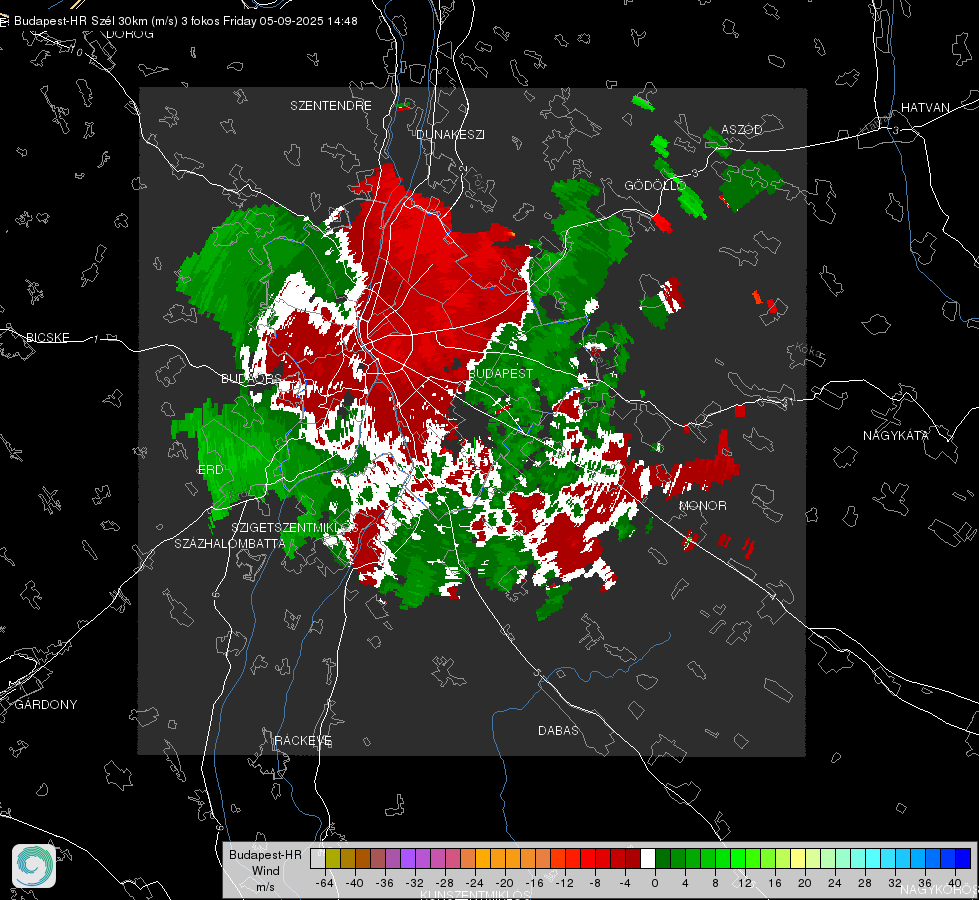Click the -8 legend value

[595, 883]
